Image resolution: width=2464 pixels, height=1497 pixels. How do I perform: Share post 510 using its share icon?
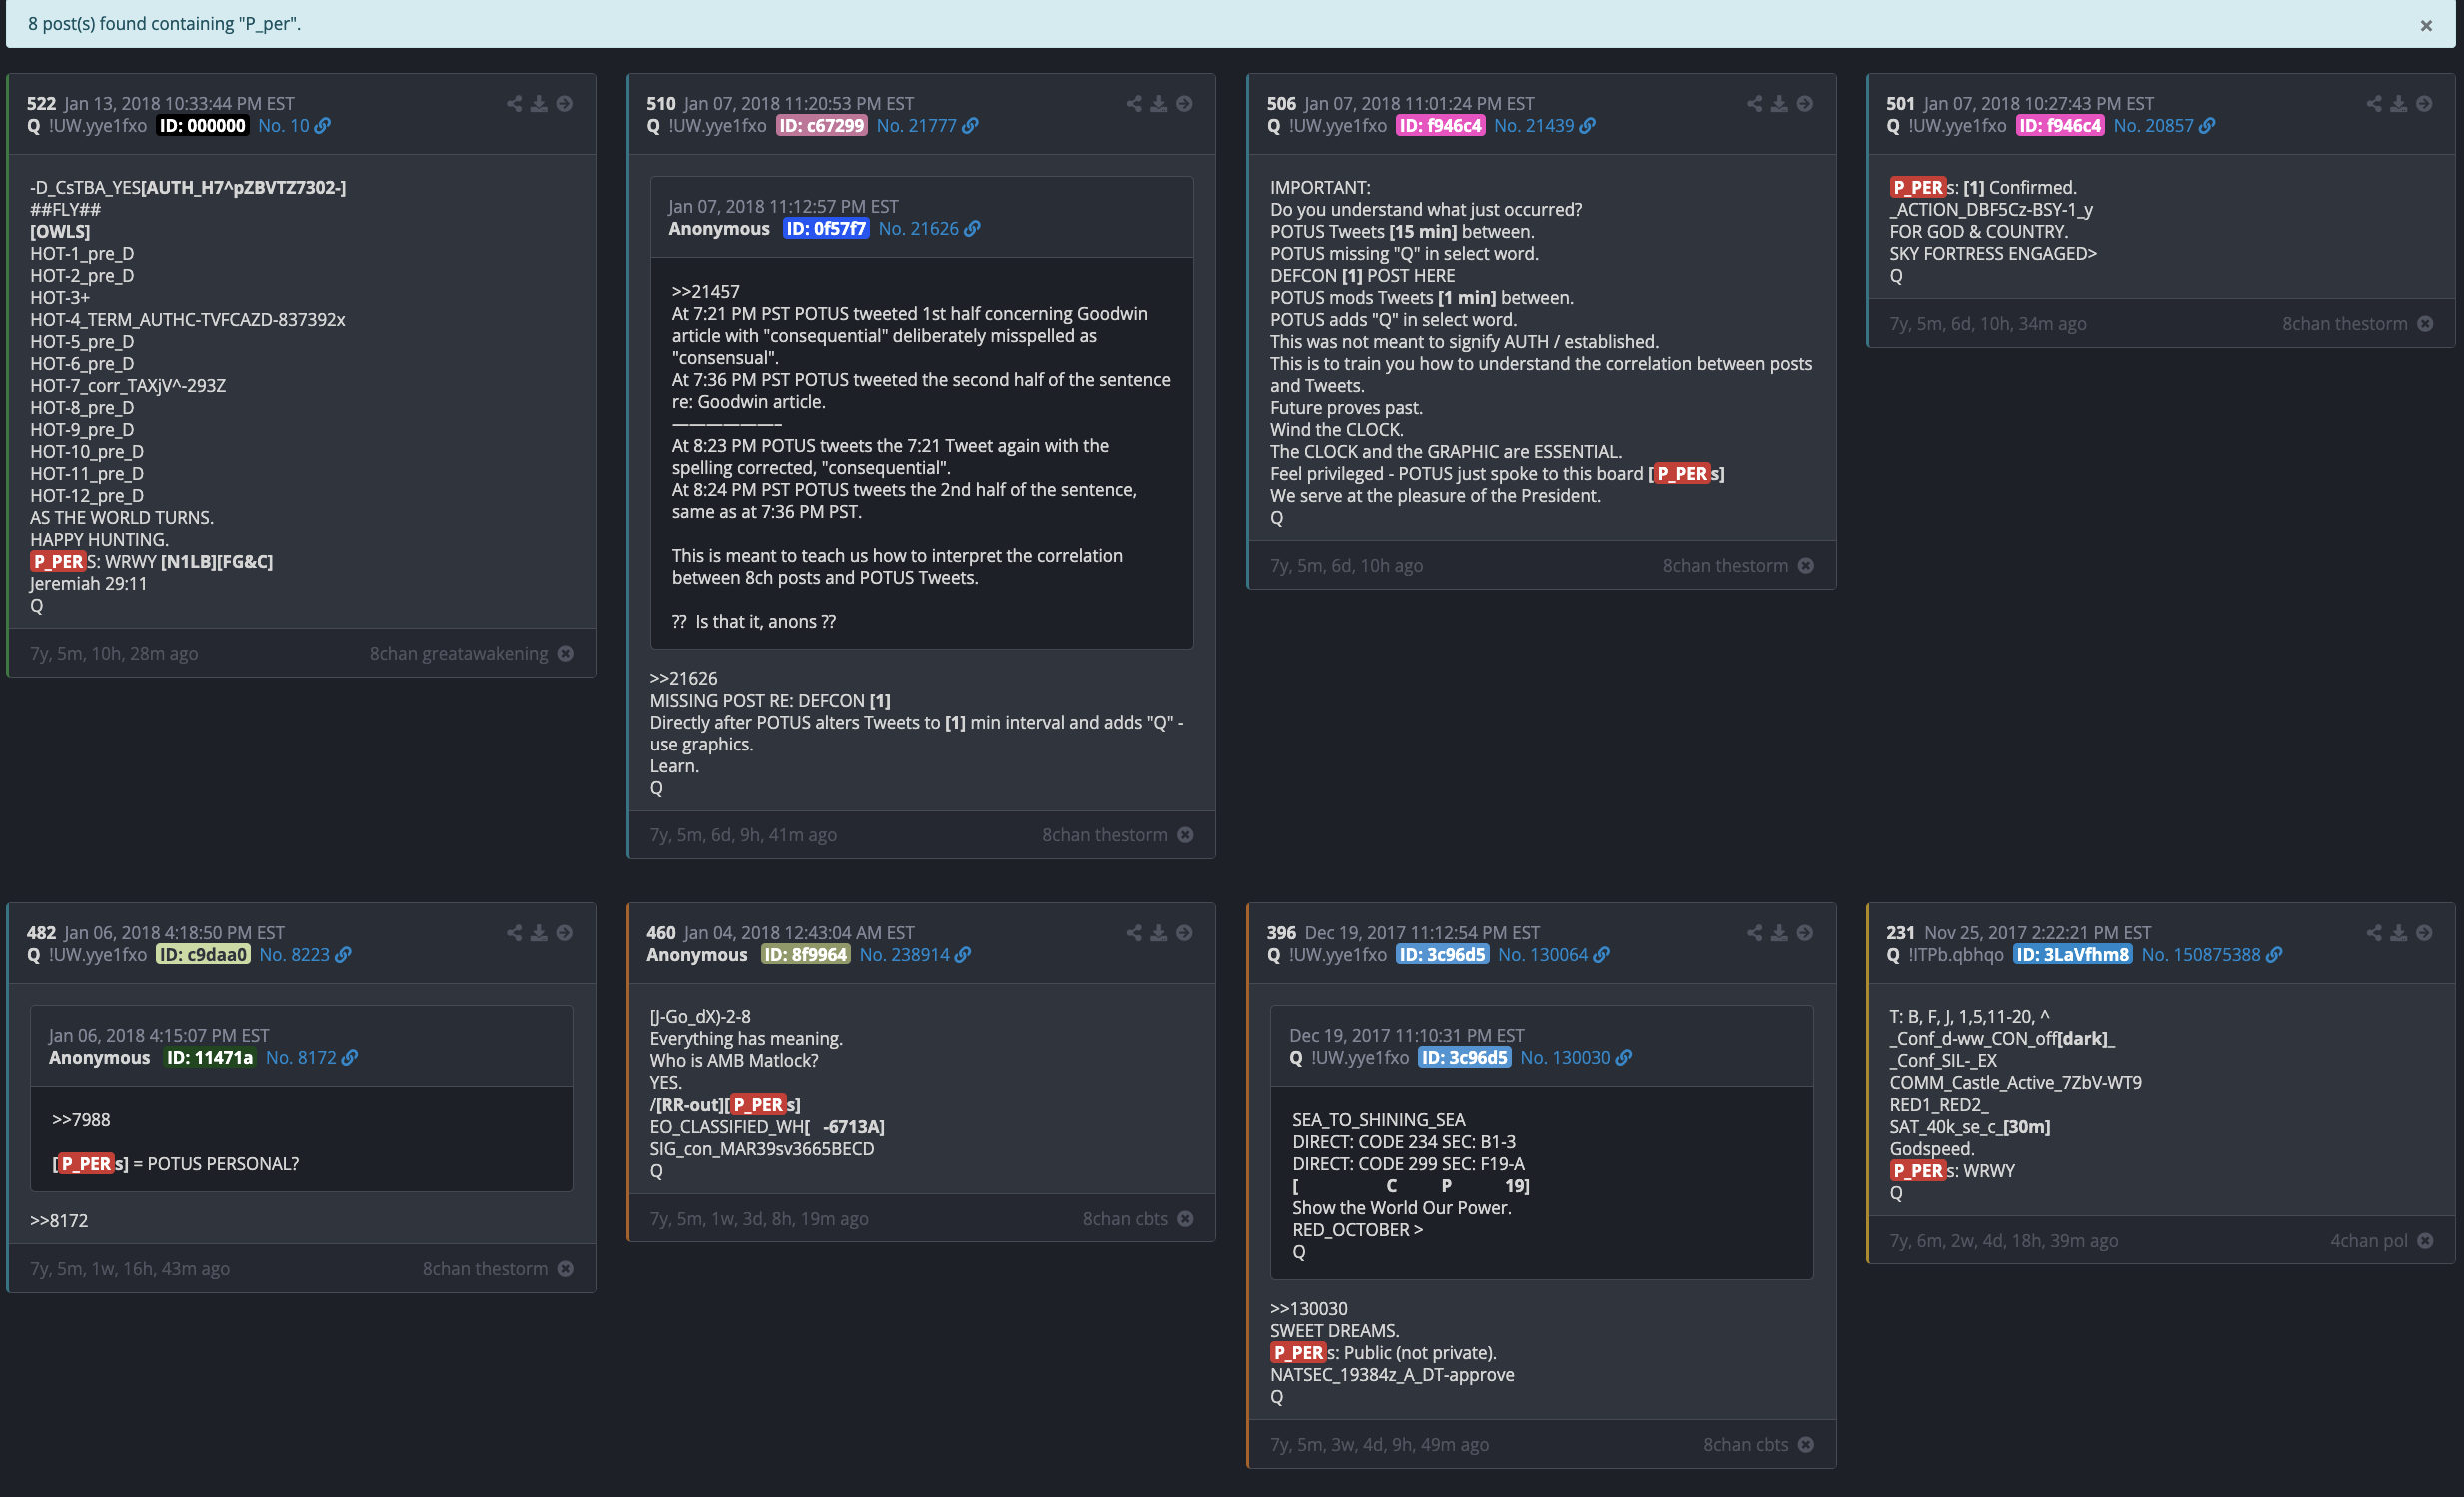click(x=1134, y=104)
